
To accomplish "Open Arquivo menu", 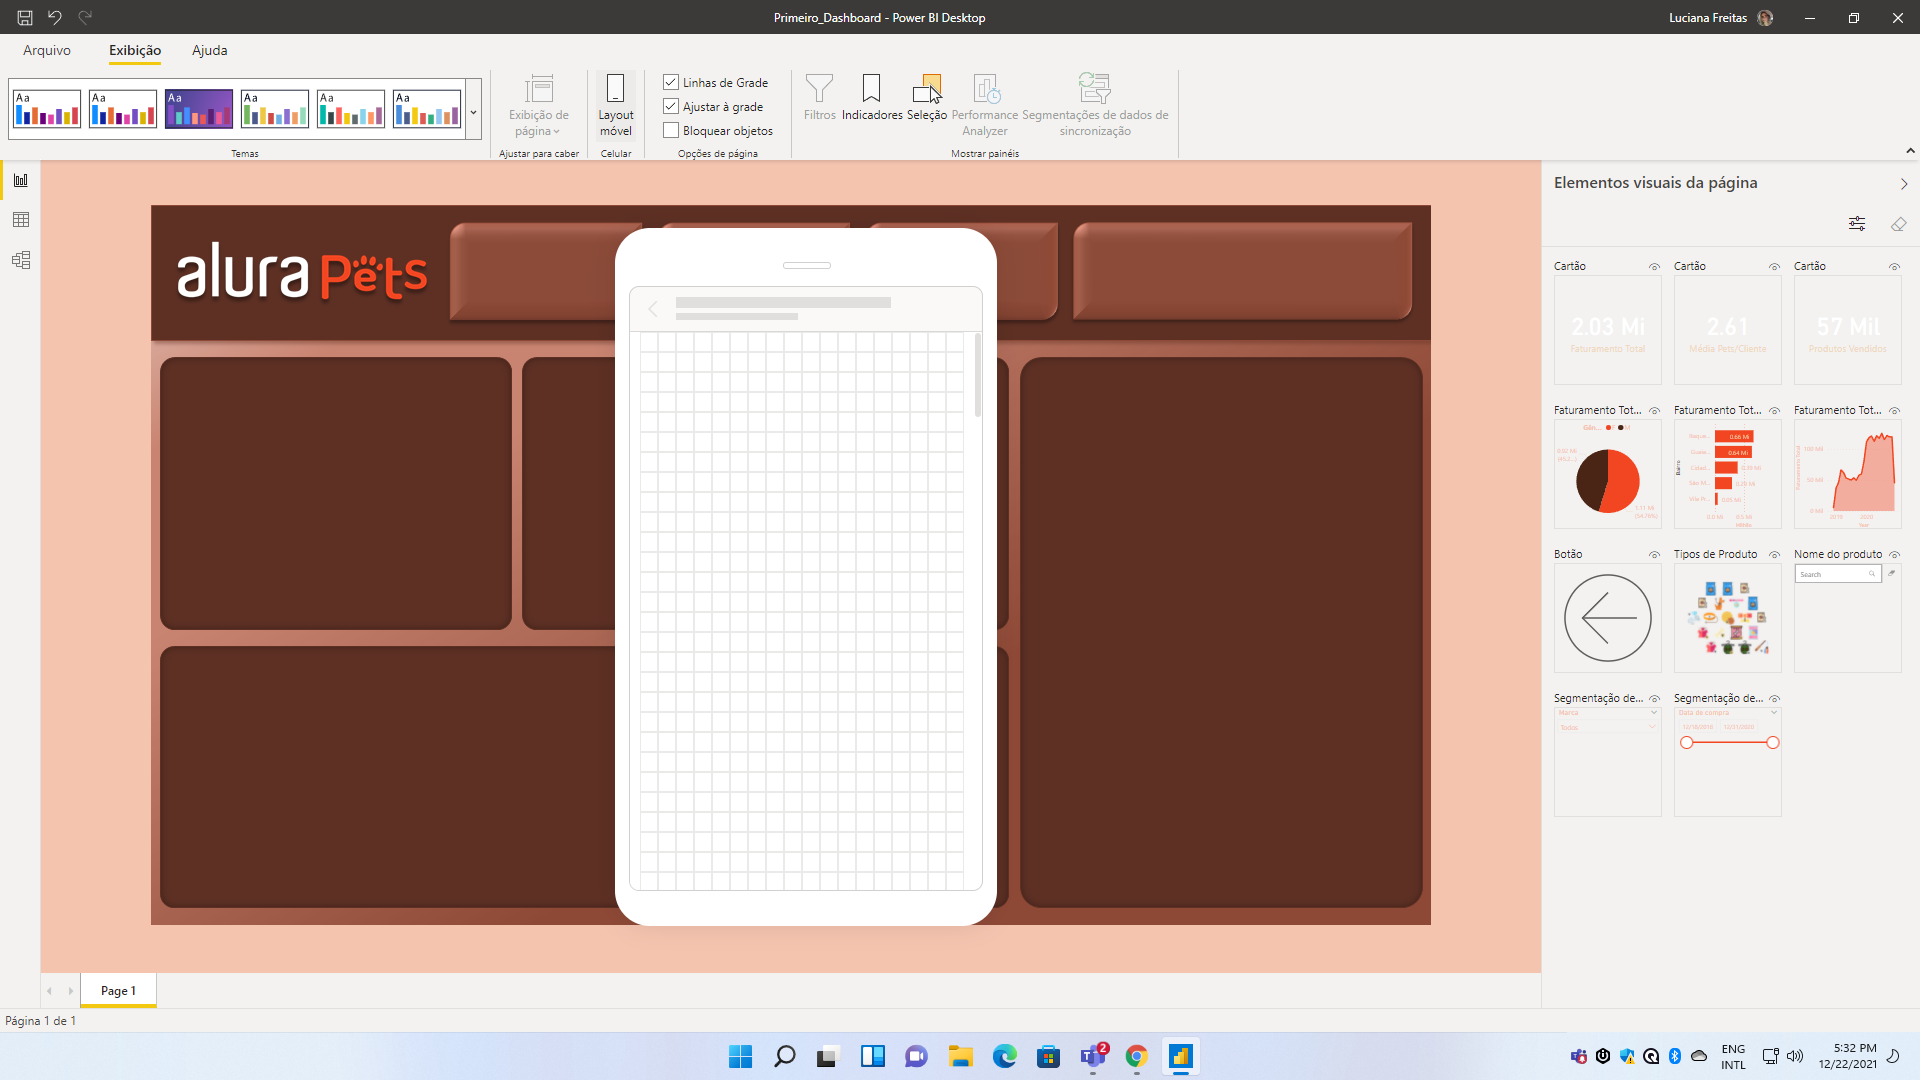I will point(47,50).
